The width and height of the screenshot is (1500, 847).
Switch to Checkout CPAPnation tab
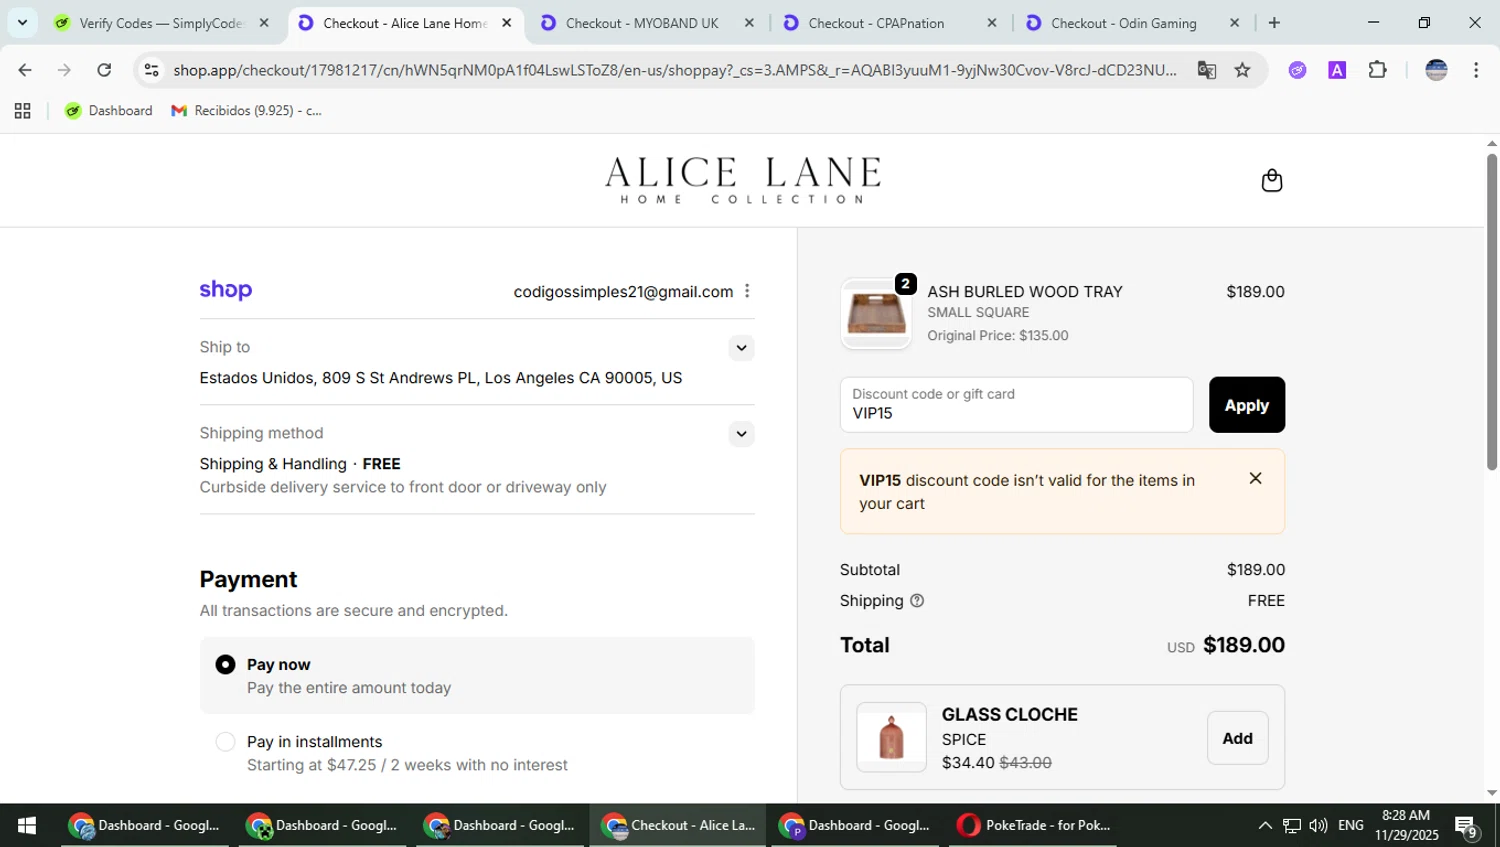click(875, 23)
